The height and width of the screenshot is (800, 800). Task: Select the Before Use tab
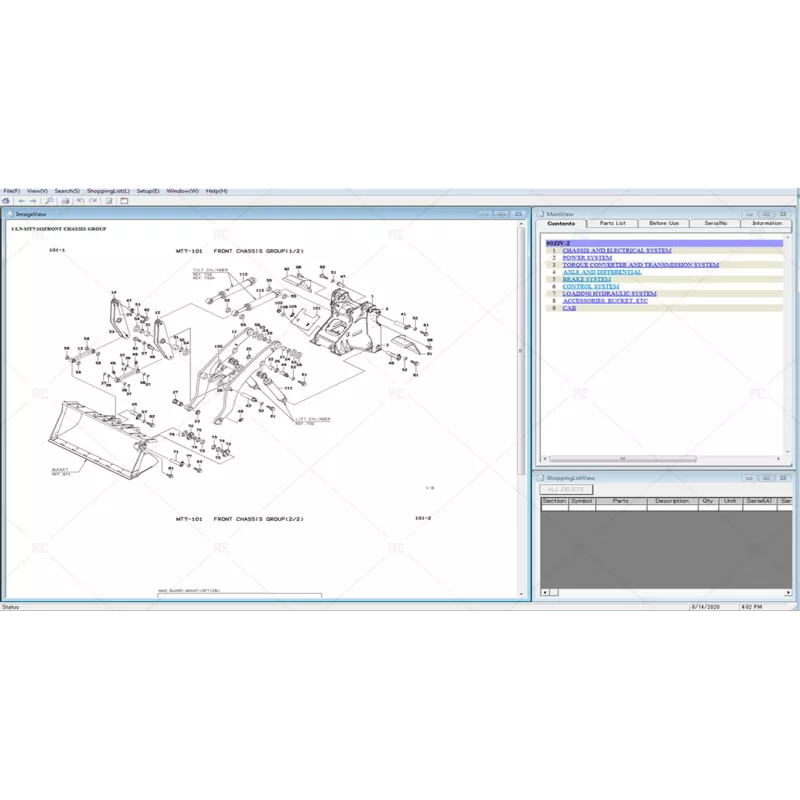(664, 223)
